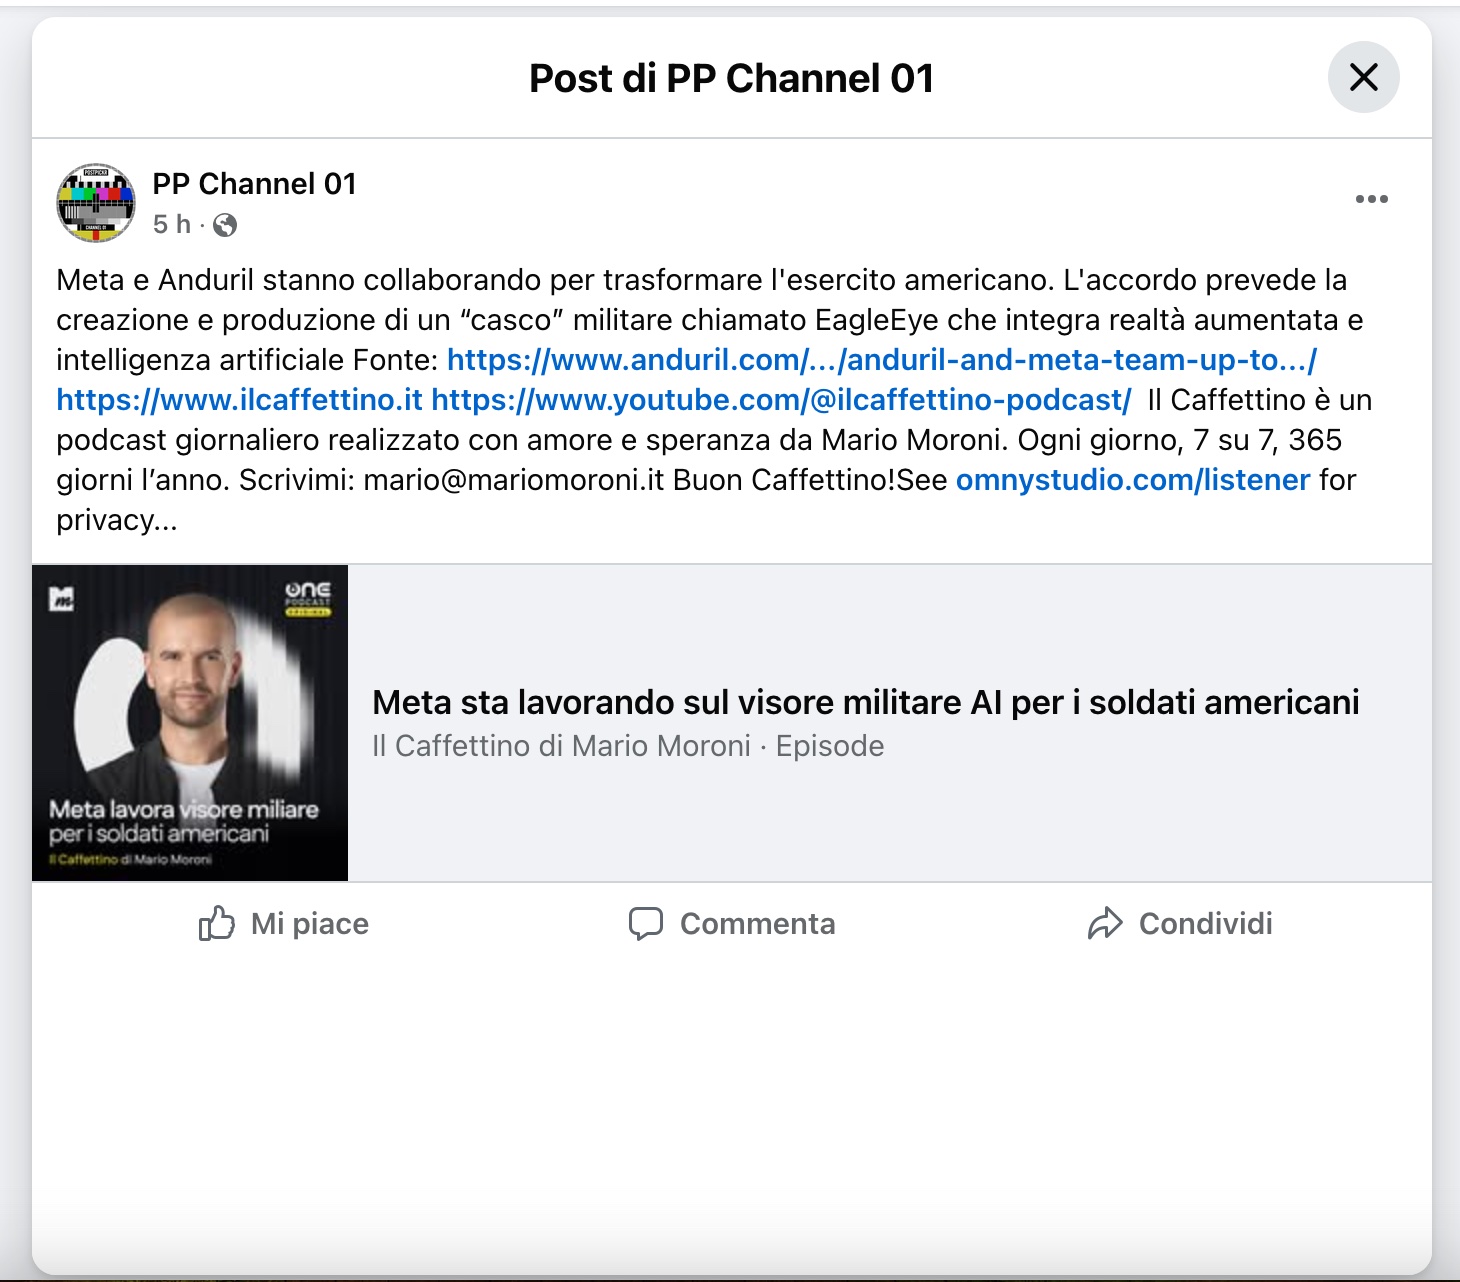Image resolution: width=1460 pixels, height=1282 pixels.
Task: Click the text 'mario@mariomoroni.it' in post
Action: (x=514, y=480)
